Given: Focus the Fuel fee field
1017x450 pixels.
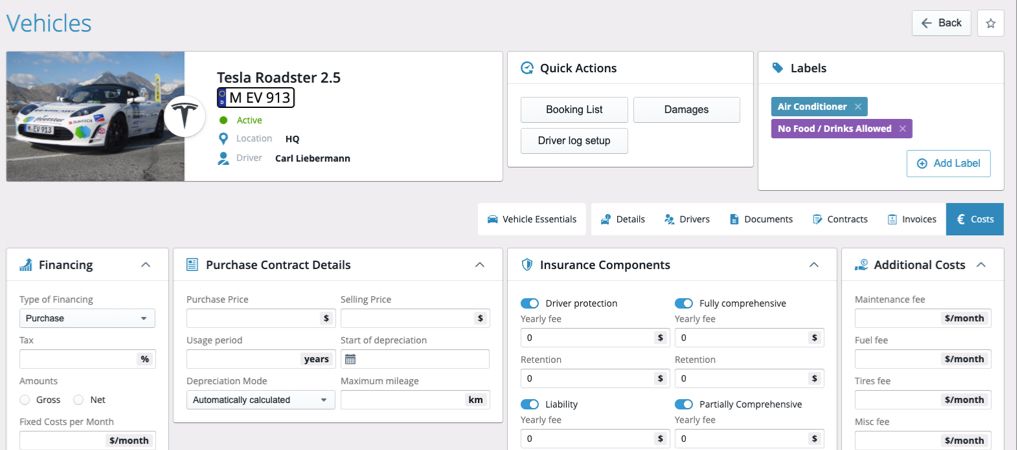Looking at the screenshot, I should pyautogui.click(x=923, y=359).
